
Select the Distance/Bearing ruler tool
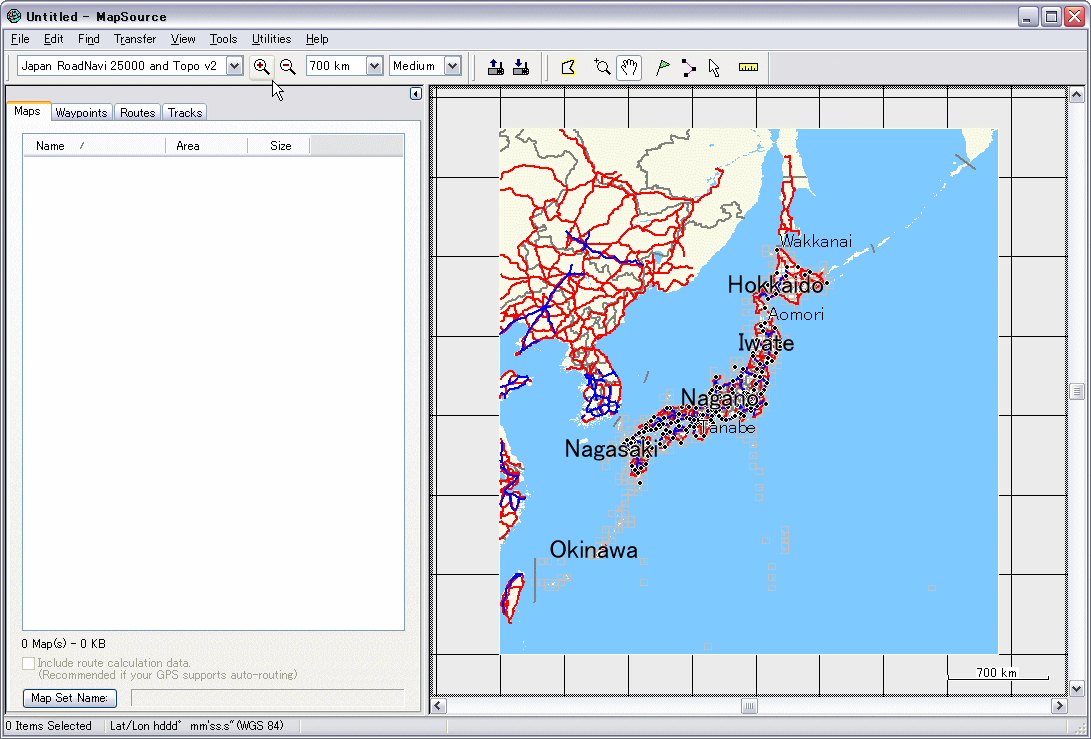748,67
